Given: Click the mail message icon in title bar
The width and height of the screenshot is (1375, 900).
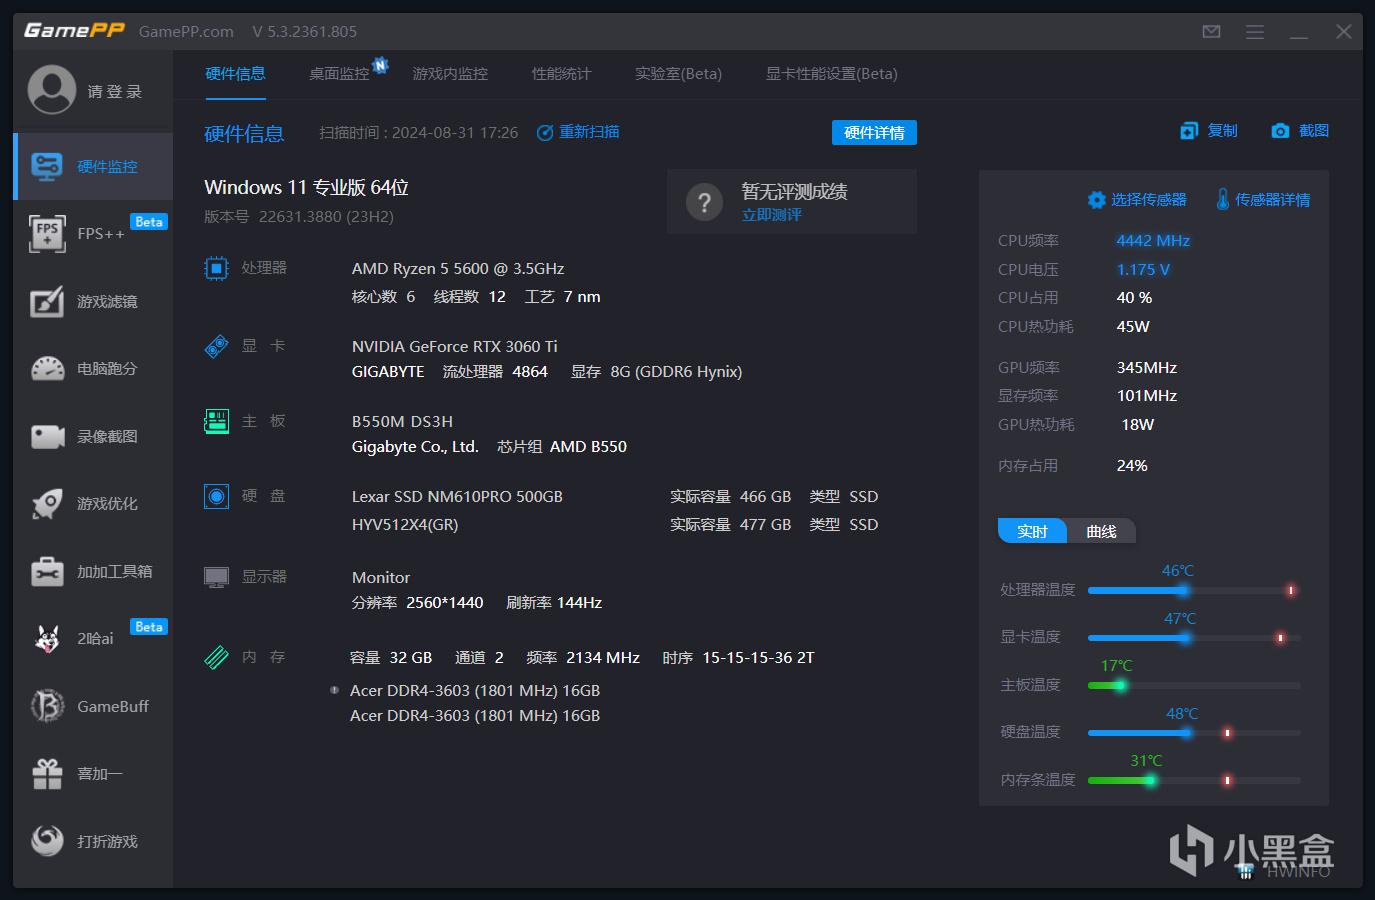Looking at the screenshot, I should click(1211, 32).
